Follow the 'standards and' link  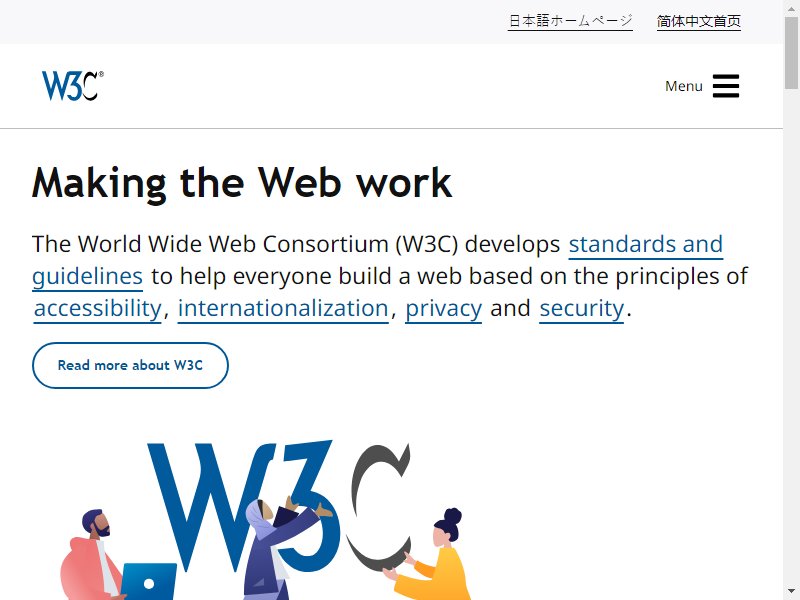coord(646,244)
